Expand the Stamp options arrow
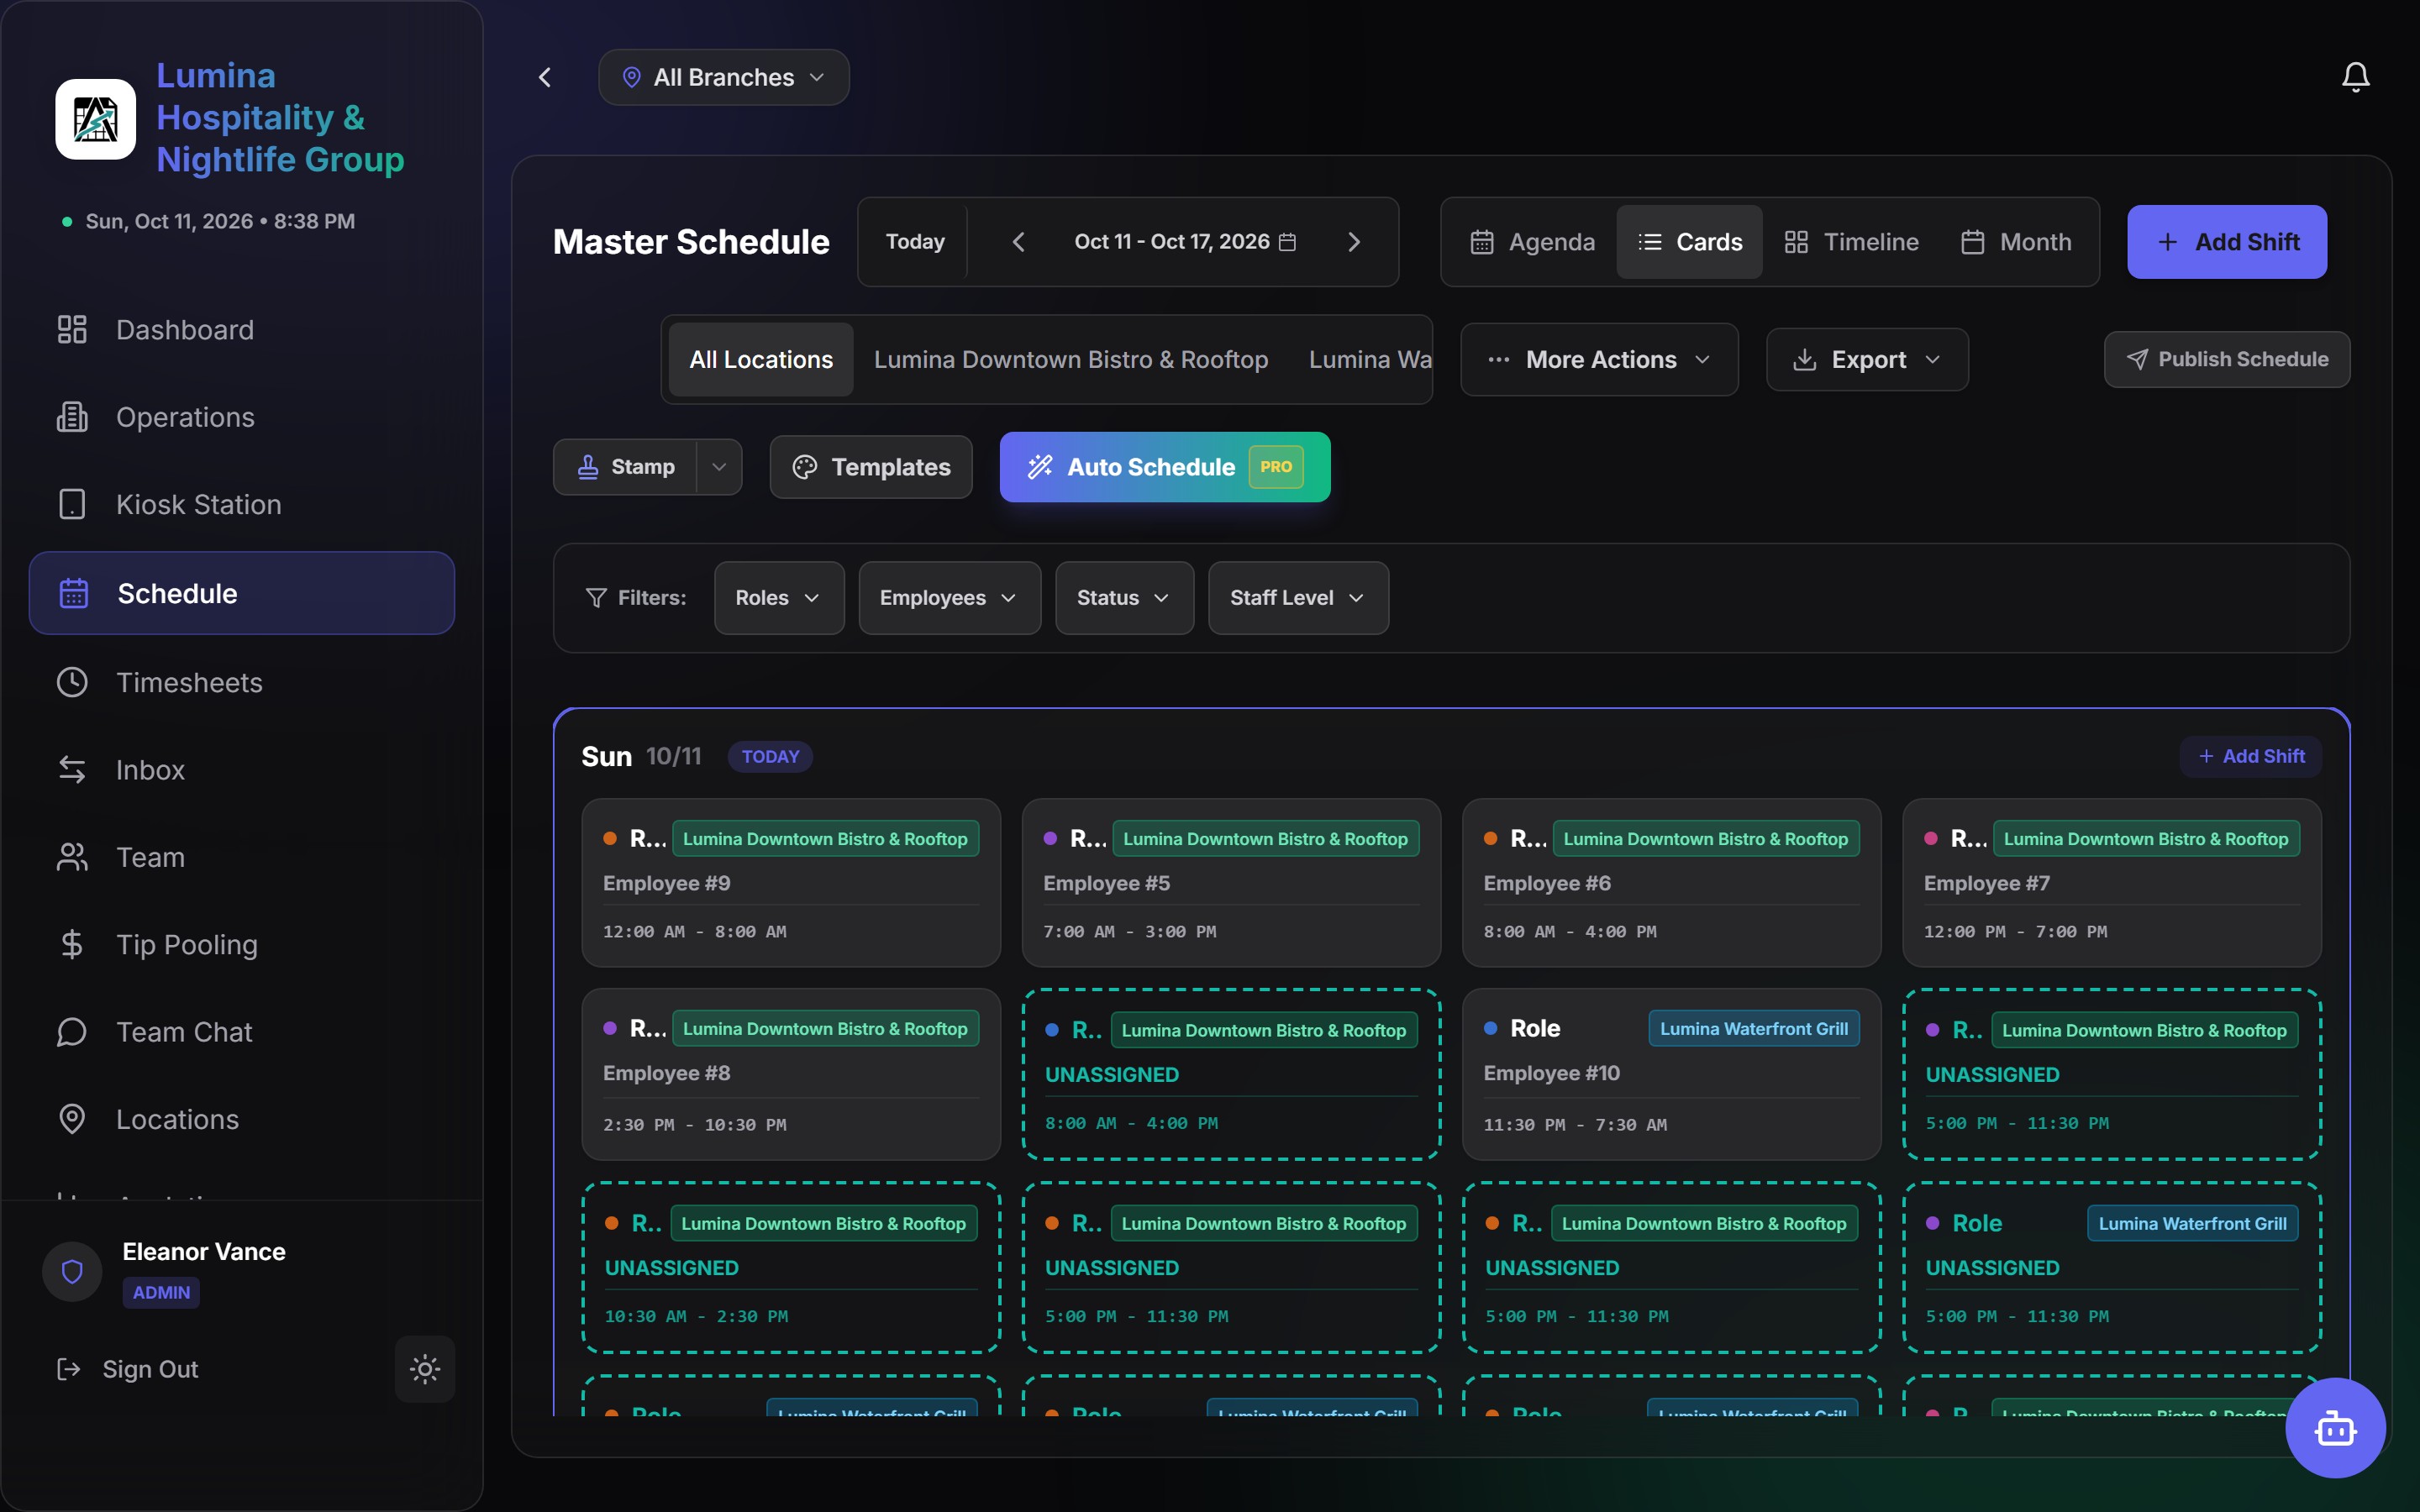 pyautogui.click(x=719, y=467)
